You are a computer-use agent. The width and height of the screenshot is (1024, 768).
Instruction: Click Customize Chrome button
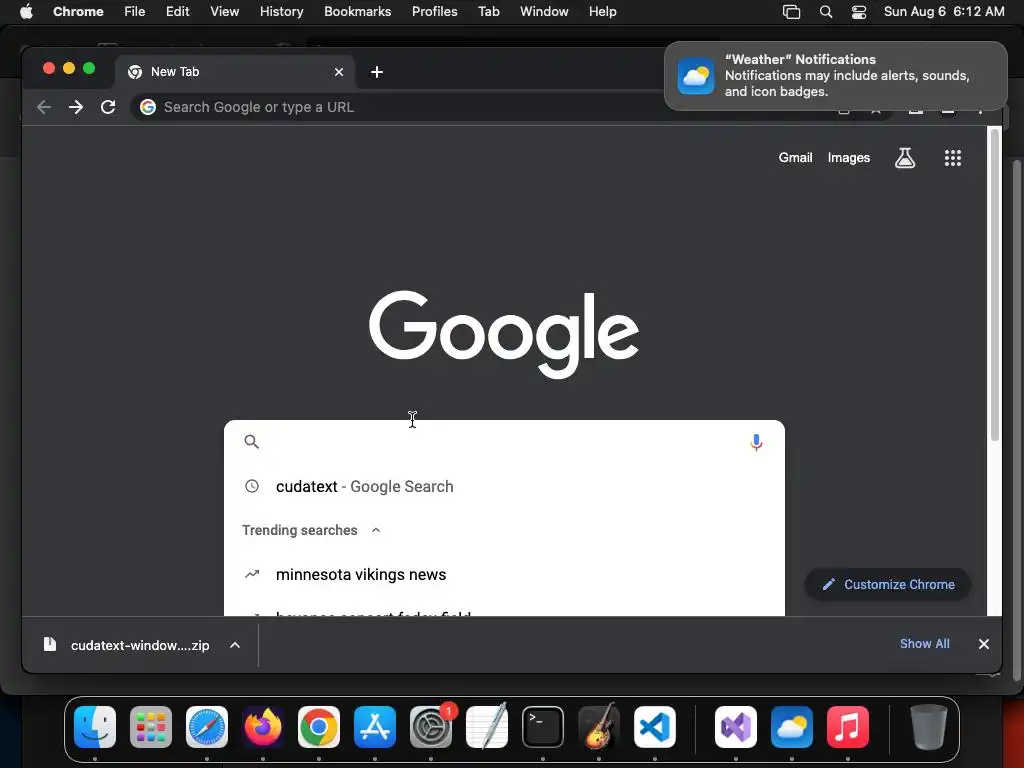[888, 584]
